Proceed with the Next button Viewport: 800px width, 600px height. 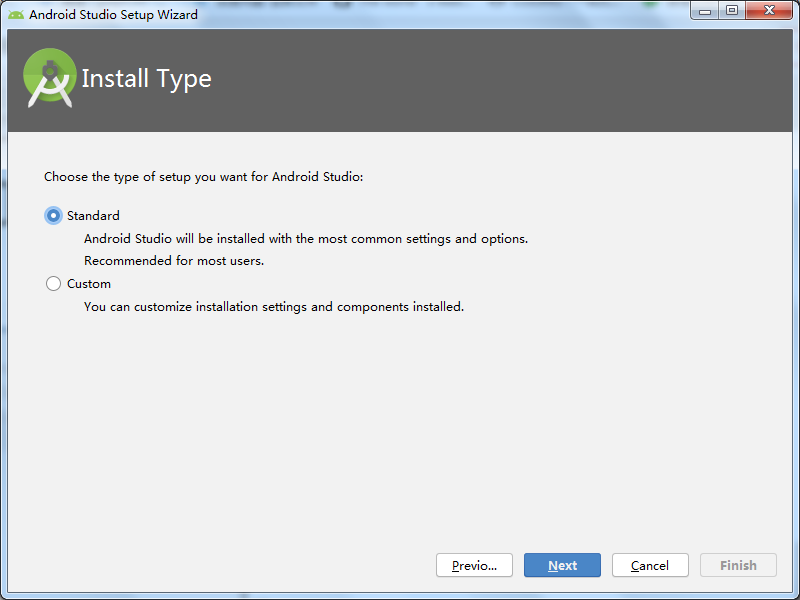(x=562, y=565)
